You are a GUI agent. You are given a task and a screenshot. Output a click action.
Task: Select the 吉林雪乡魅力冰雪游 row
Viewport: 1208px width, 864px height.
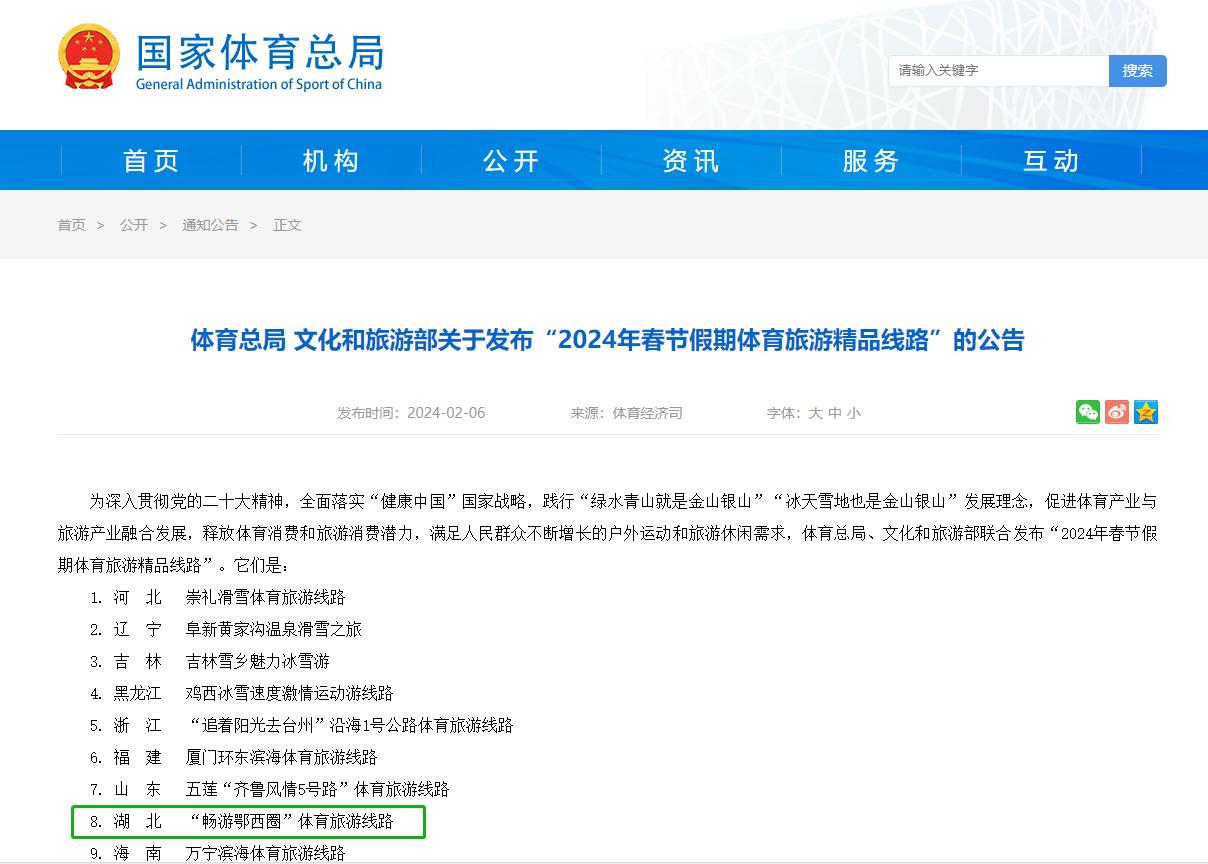[209, 661]
